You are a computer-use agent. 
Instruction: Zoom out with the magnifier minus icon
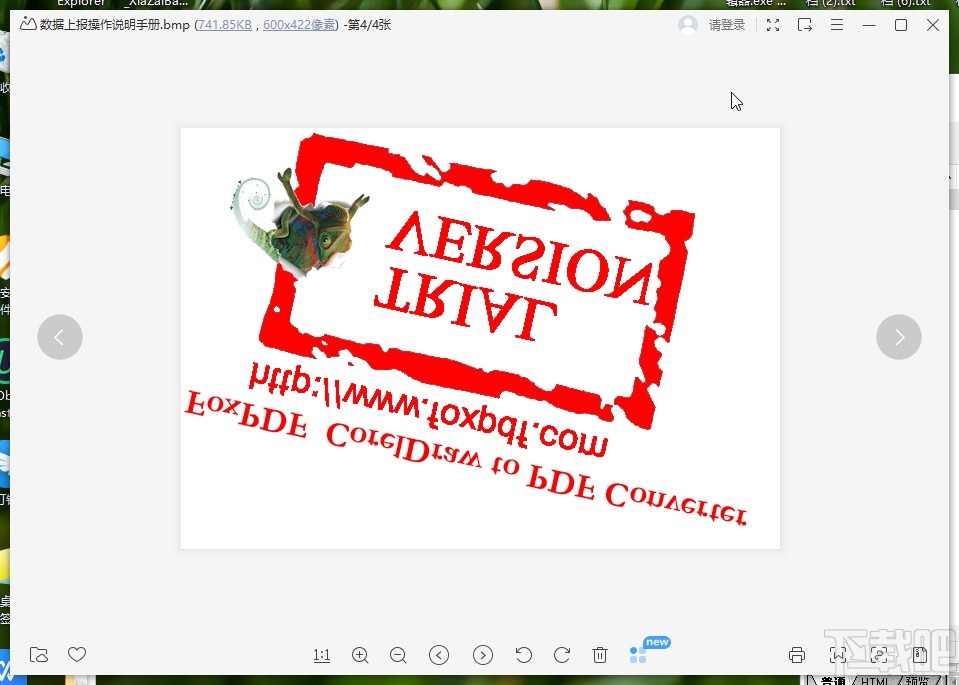(398, 655)
